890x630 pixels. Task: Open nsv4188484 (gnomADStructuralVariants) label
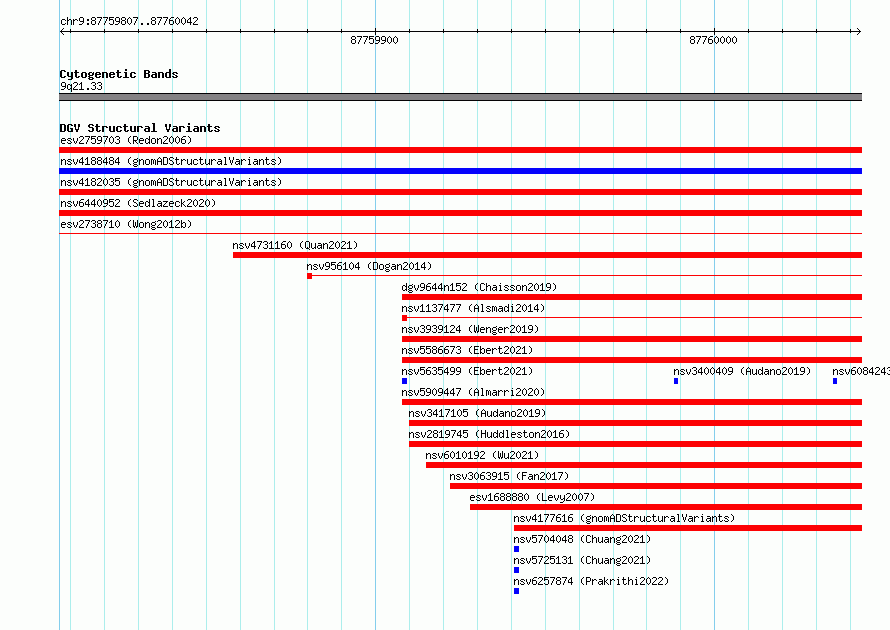pyautogui.click(x=171, y=161)
